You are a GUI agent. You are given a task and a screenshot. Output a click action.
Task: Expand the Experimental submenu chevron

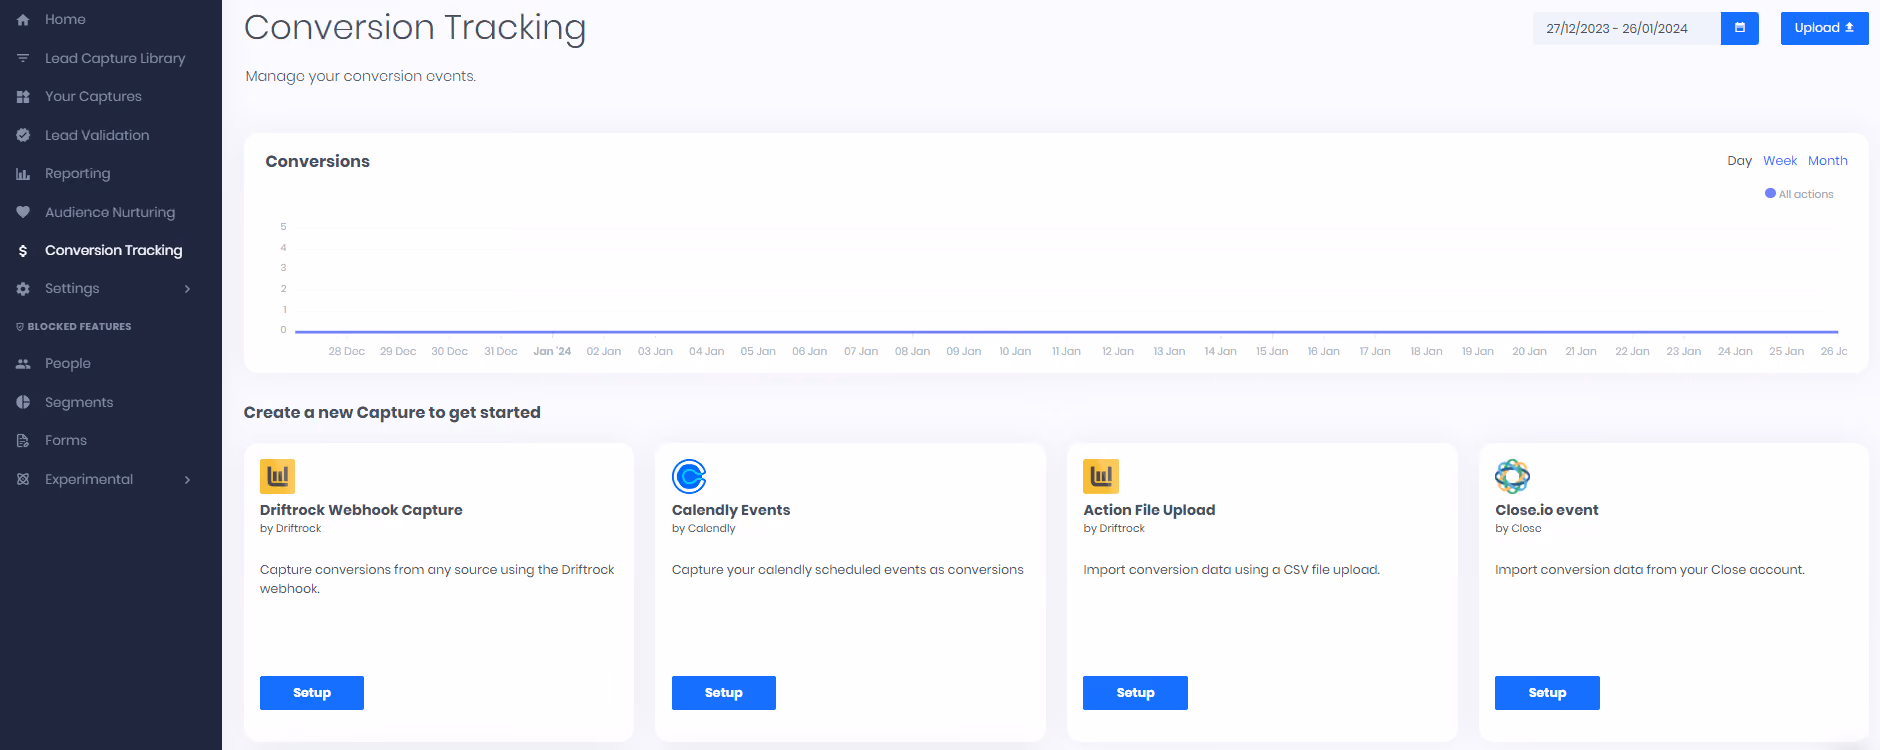[187, 480]
